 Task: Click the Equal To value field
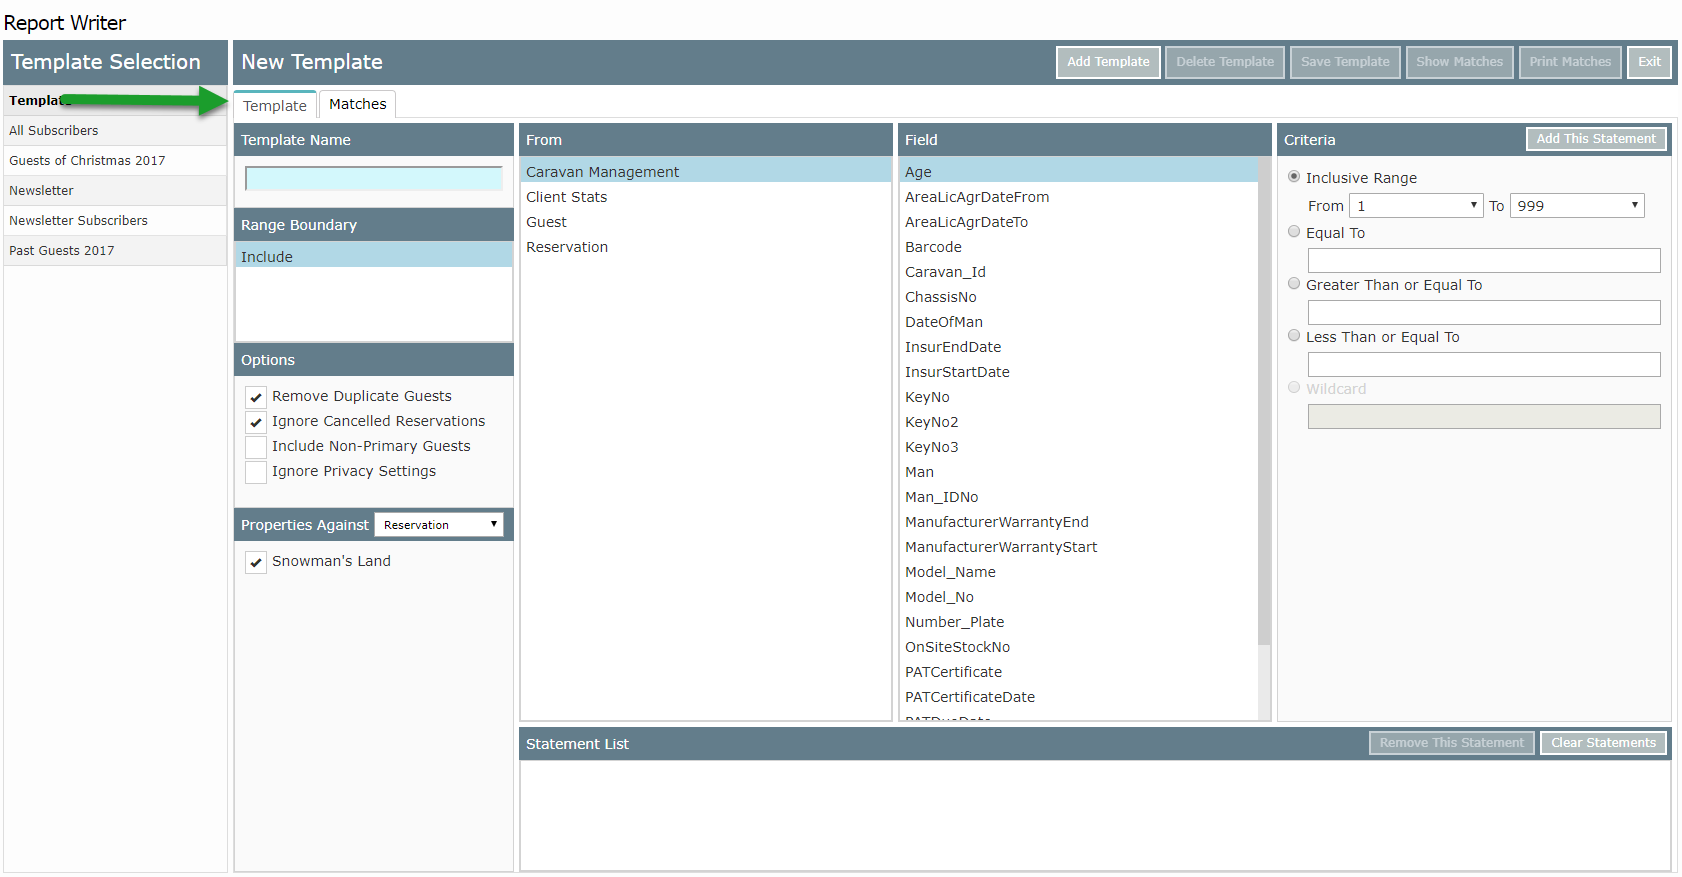click(x=1484, y=261)
